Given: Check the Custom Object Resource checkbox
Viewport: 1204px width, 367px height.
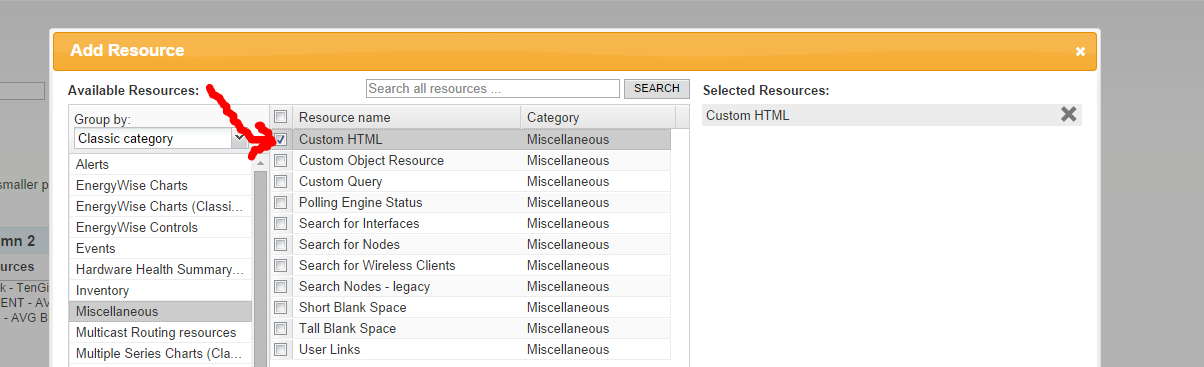Looking at the screenshot, I should [281, 161].
